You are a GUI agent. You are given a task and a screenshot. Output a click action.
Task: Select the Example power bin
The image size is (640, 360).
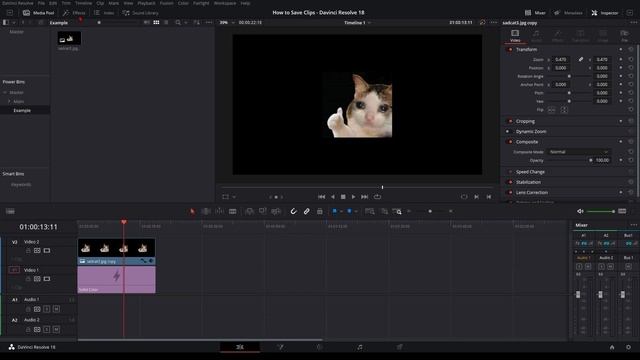click(22, 110)
